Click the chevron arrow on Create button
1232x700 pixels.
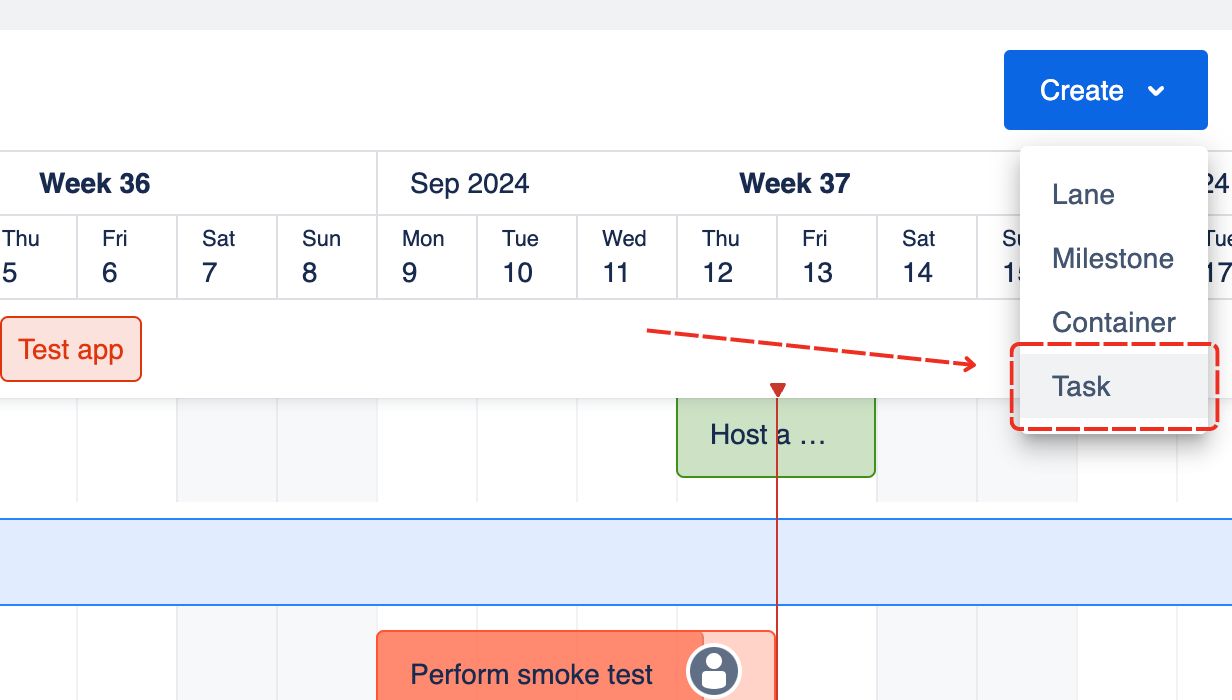point(1156,91)
